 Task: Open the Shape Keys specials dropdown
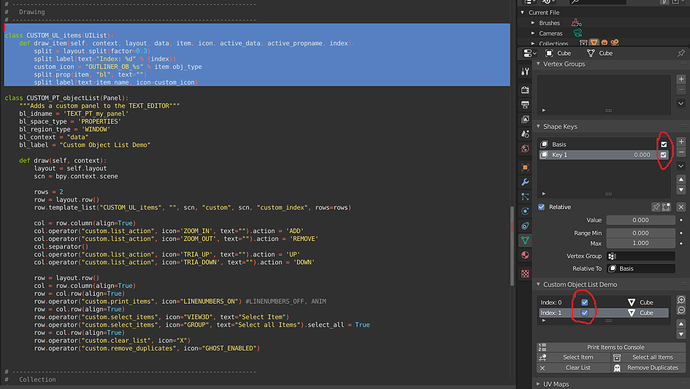(x=681, y=166)
